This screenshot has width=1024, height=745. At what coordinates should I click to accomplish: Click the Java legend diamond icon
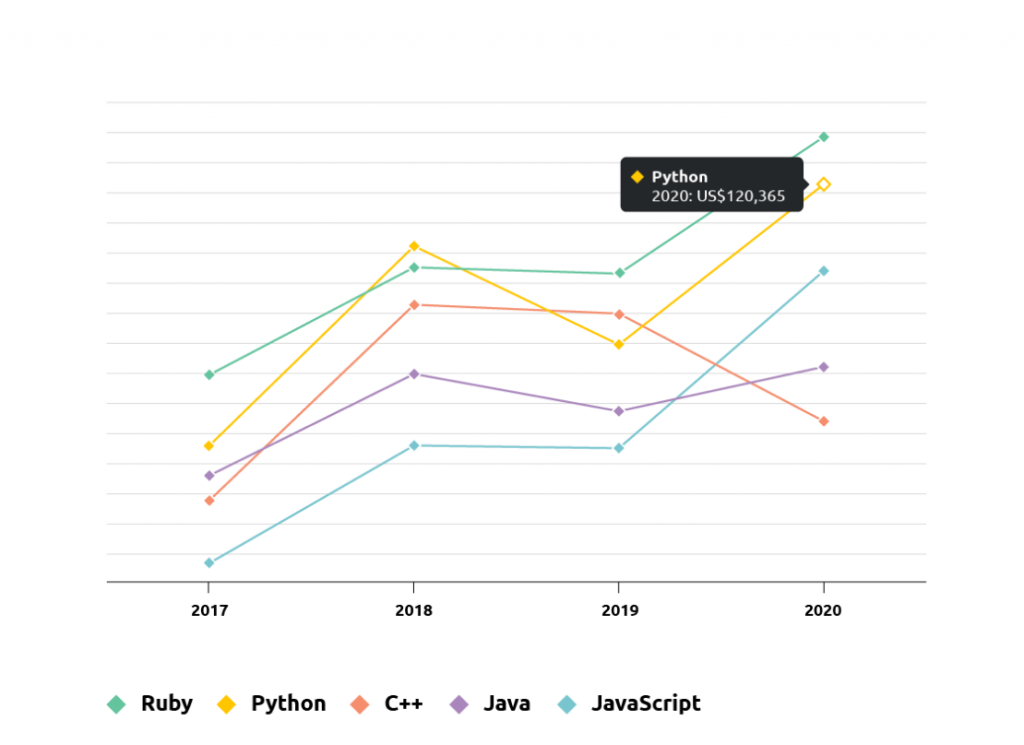coord(459,705)
